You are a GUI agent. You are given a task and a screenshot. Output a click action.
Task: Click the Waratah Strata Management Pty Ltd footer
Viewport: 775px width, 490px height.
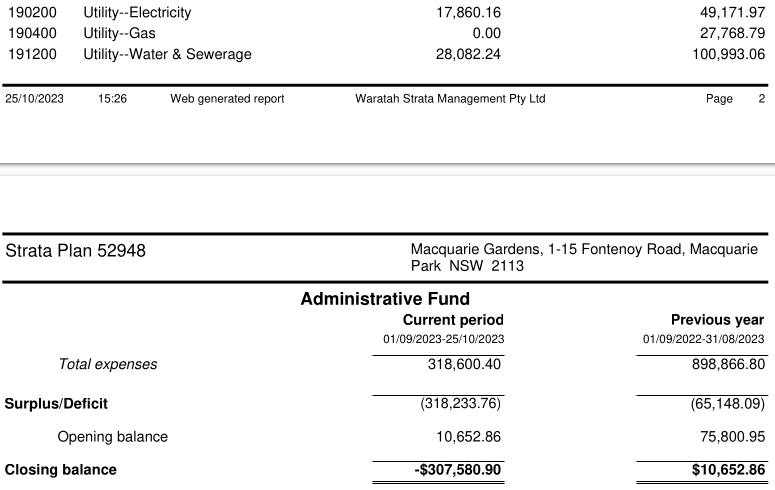click(450, 99)
